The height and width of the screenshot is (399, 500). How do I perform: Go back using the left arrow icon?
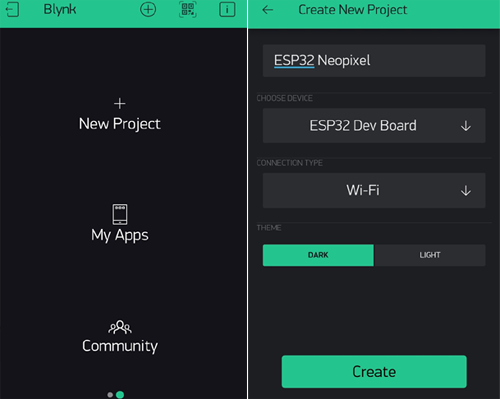[x=268, y=10]
